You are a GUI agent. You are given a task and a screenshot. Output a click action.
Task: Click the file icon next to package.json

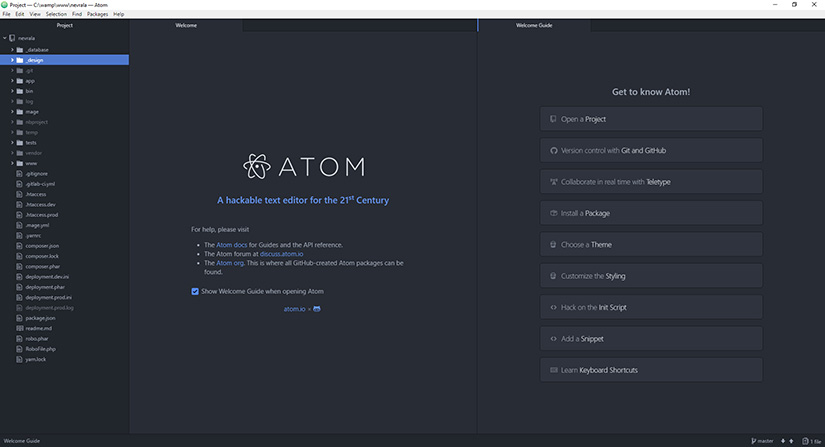point(19,318)
